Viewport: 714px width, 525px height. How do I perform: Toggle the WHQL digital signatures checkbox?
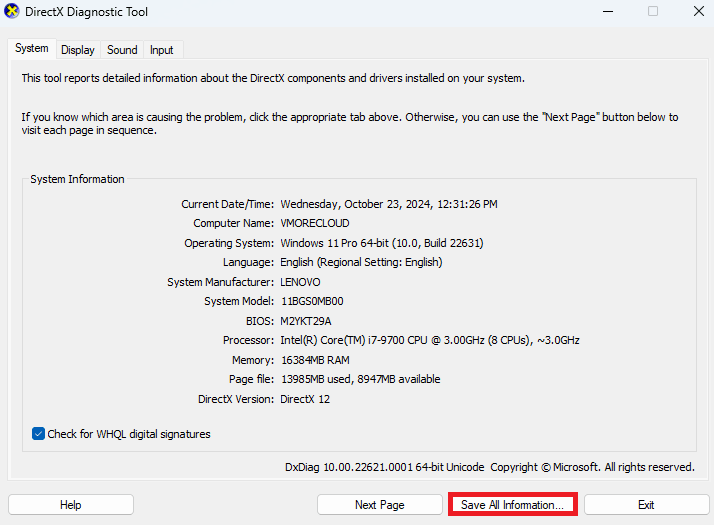(38, 433)
